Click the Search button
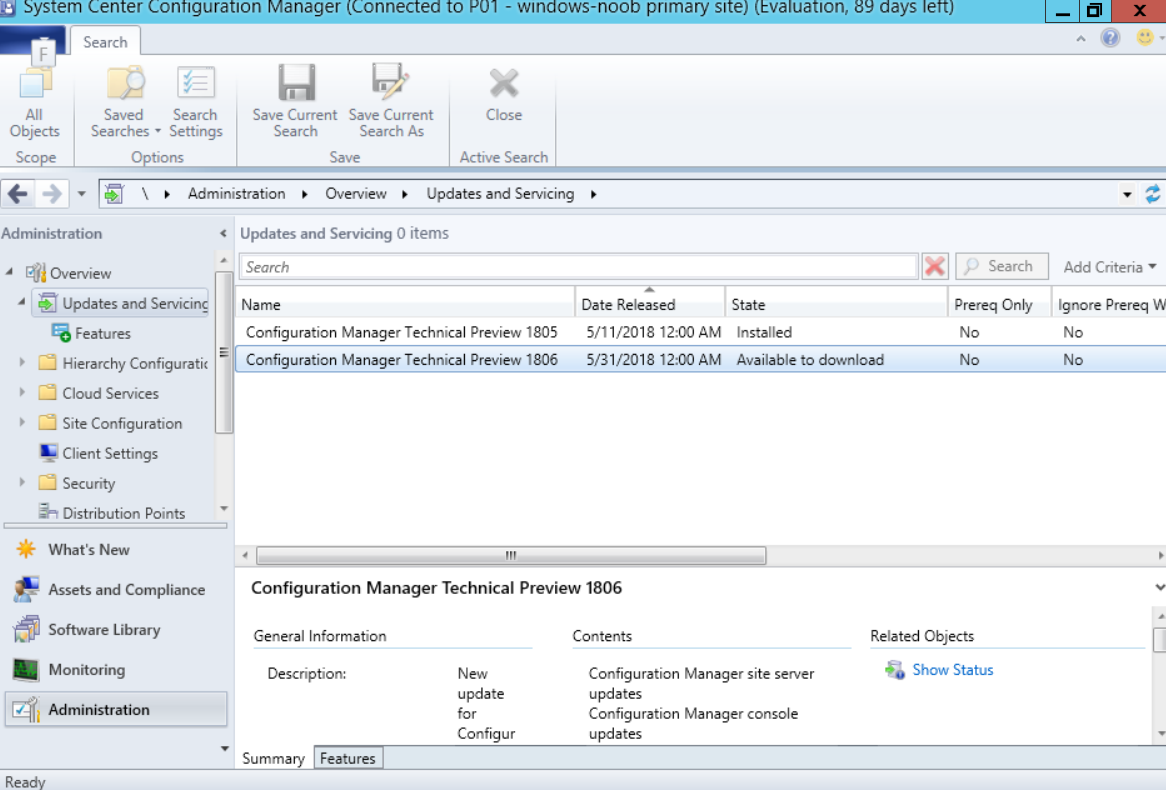 (x=1002, y=266)
